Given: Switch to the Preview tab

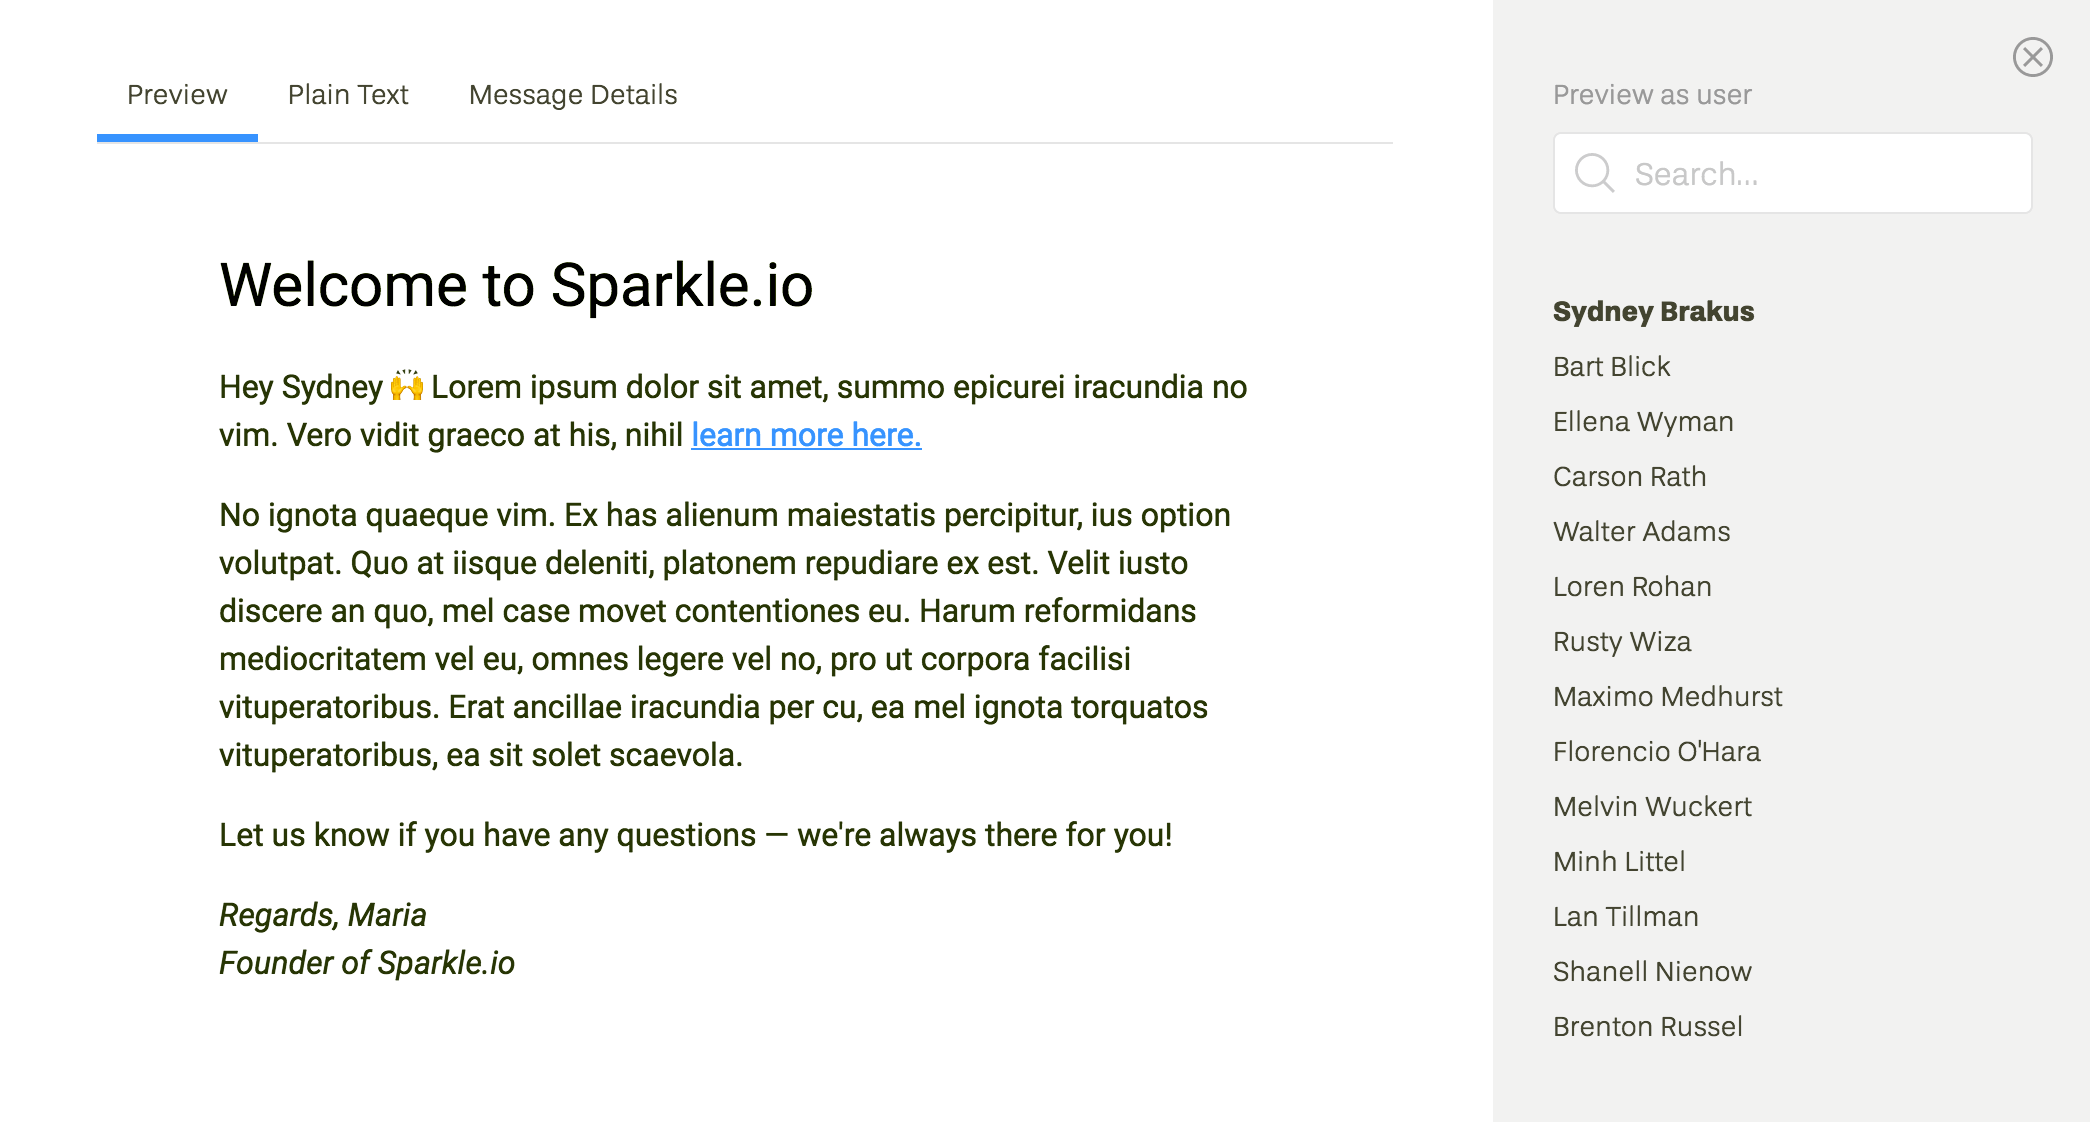Looking at the screenshot, I should pos(177,95).
